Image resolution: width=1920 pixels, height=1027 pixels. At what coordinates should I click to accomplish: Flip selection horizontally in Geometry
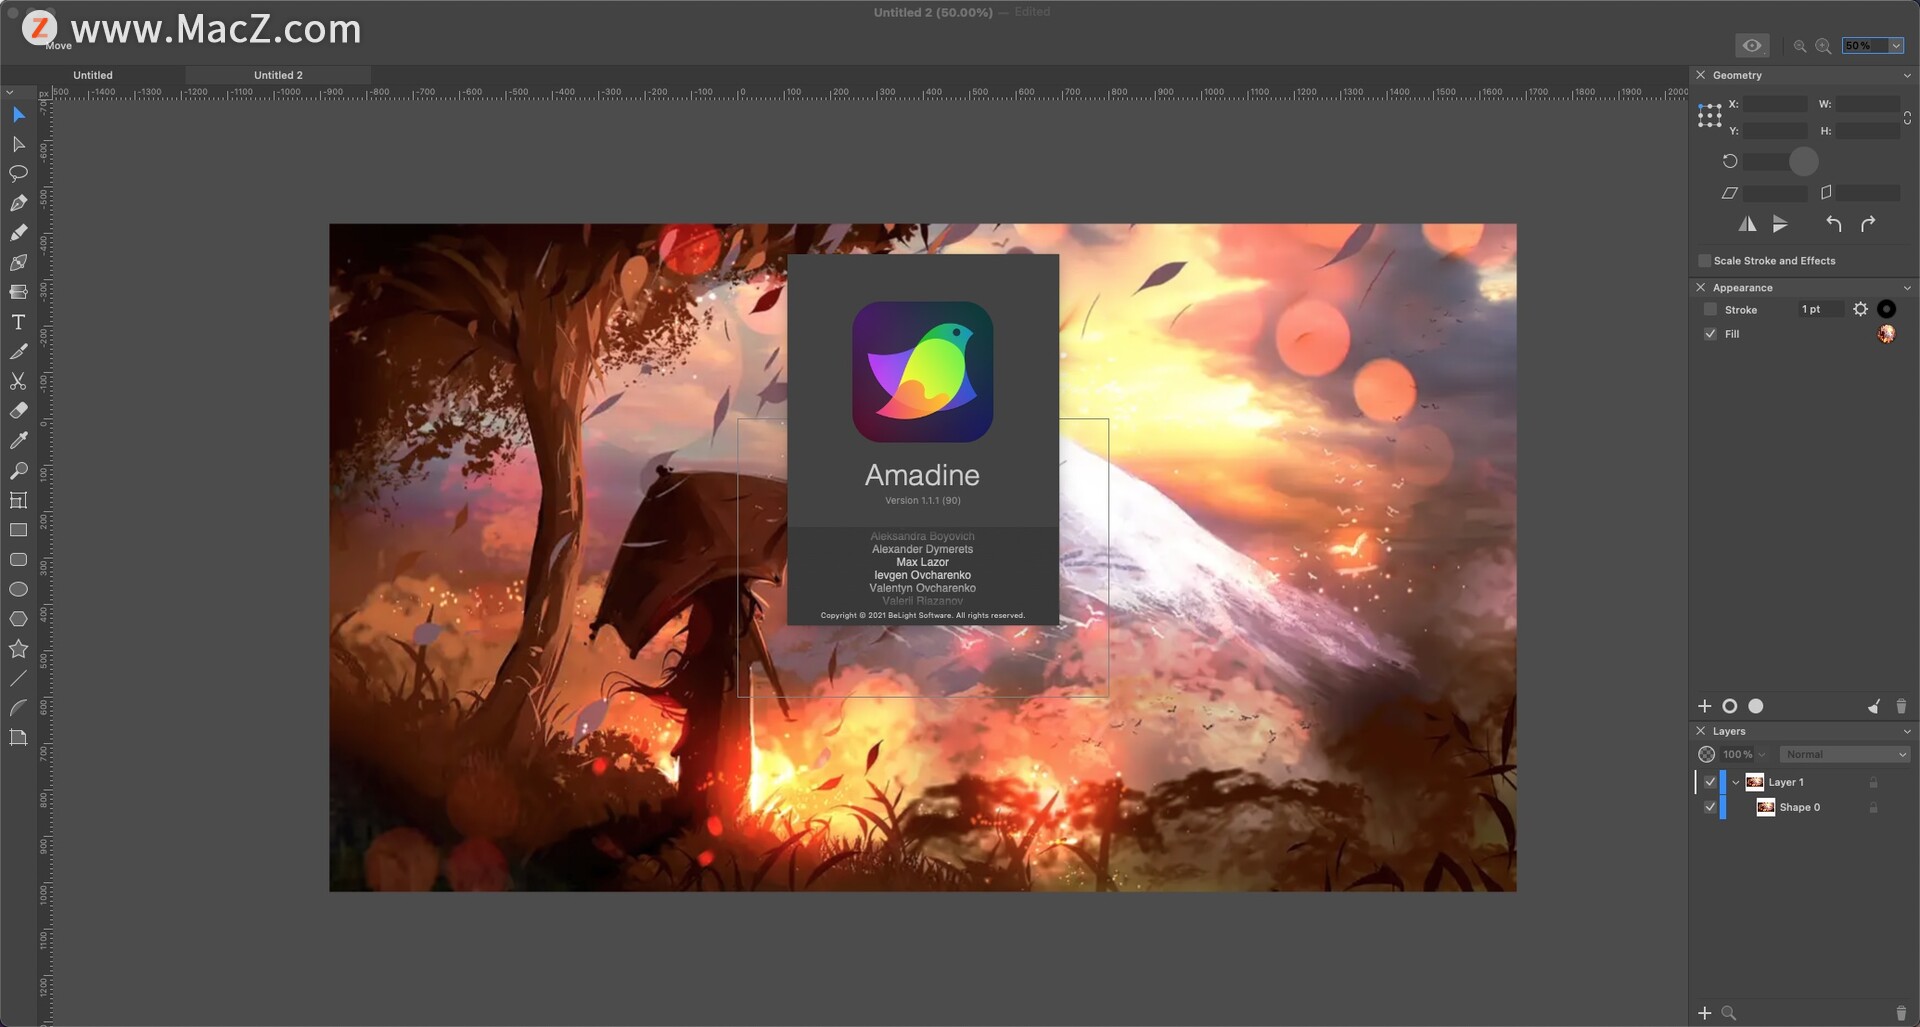coord(1747,224)
